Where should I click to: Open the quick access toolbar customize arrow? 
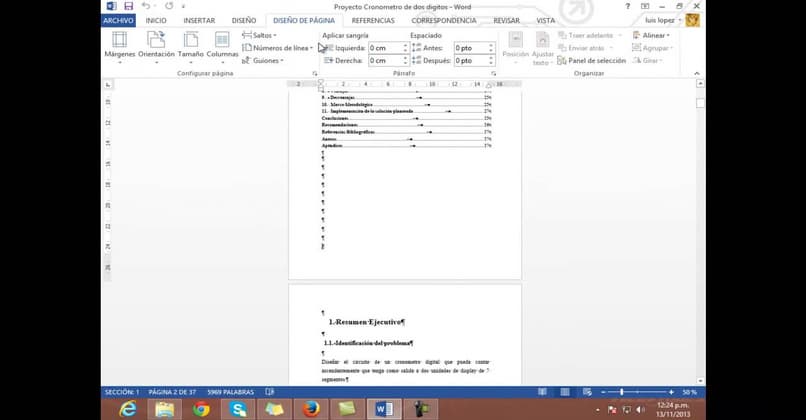(x=183, y=7)
